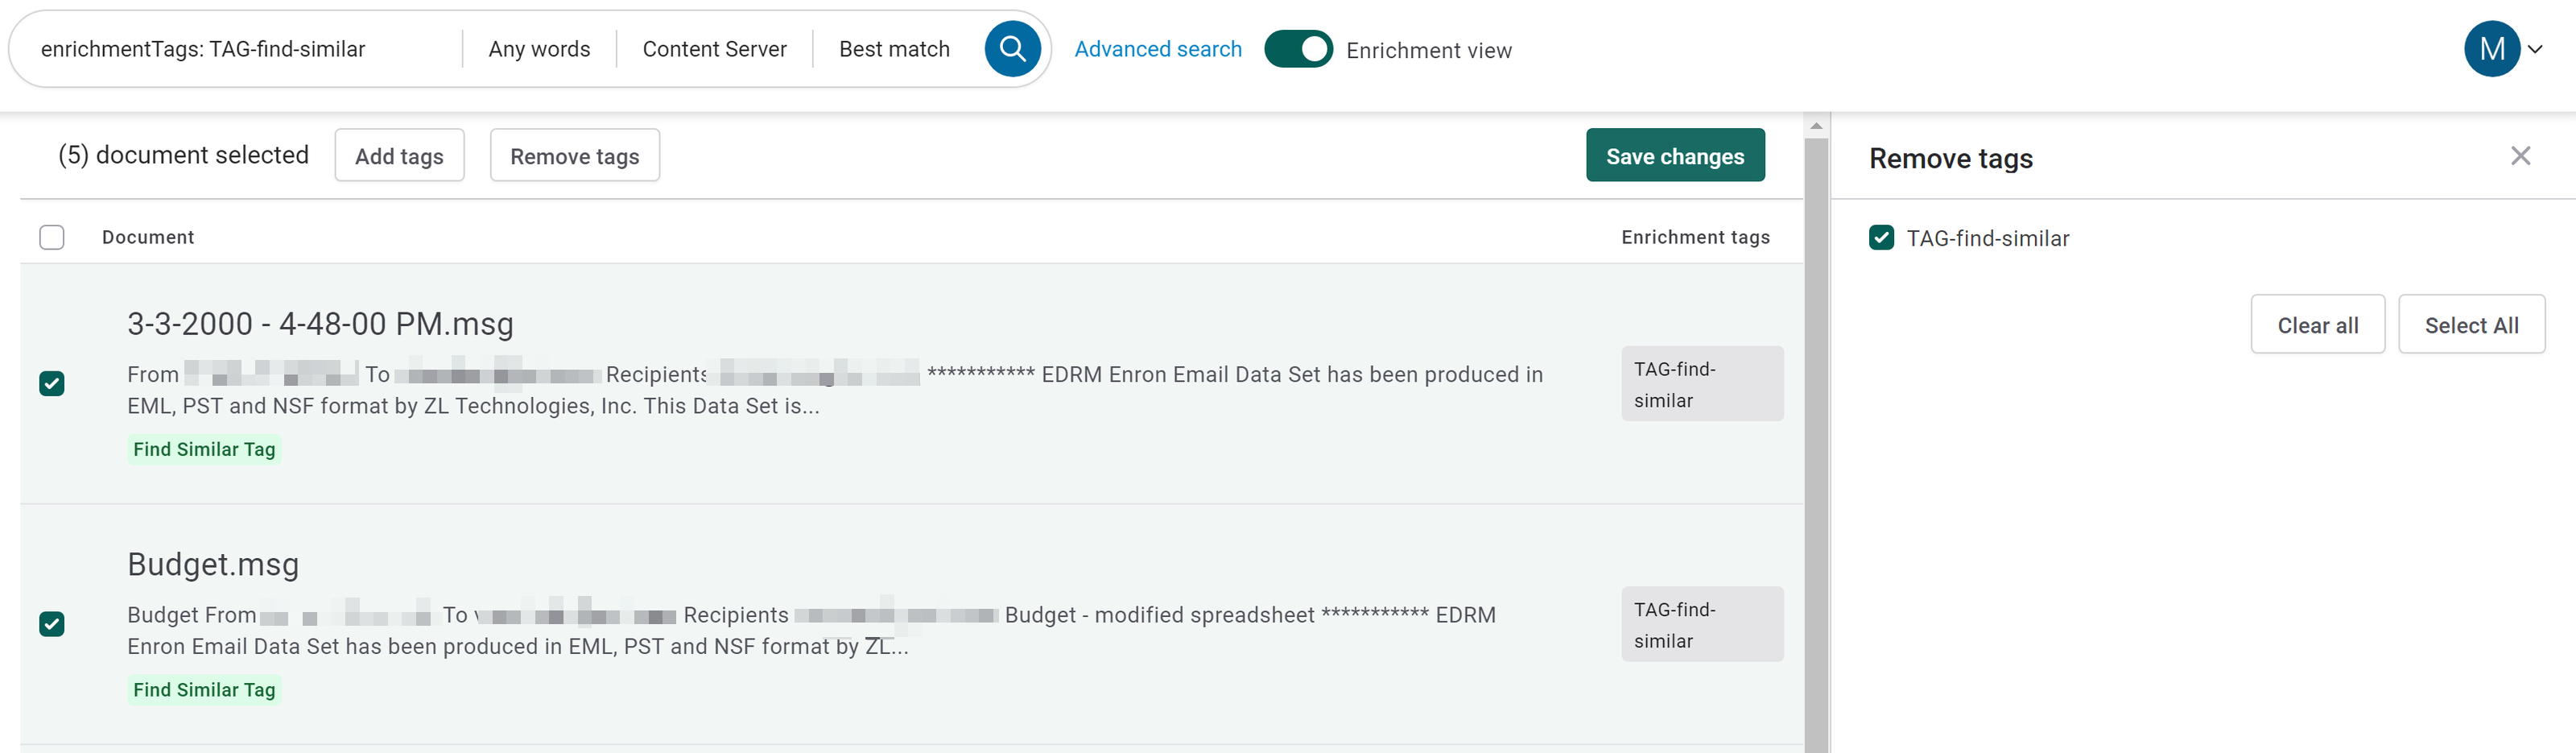Click the results list scrollbar up arrow
Image resolution: width=2576 pixels, height=753 pixels.
(1816, 126)
